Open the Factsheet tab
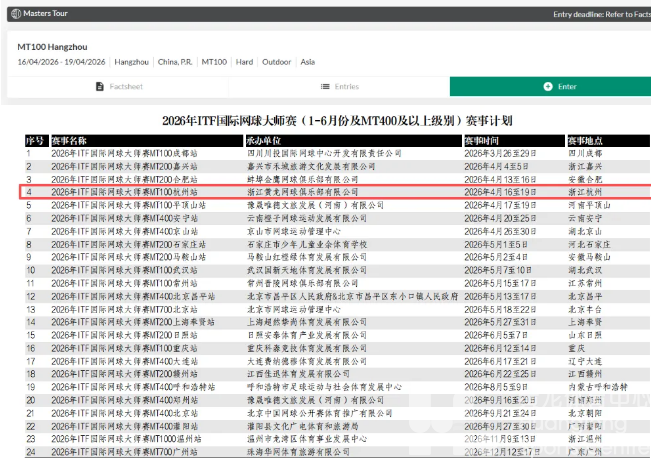651x458 pixels. (118, 86)
